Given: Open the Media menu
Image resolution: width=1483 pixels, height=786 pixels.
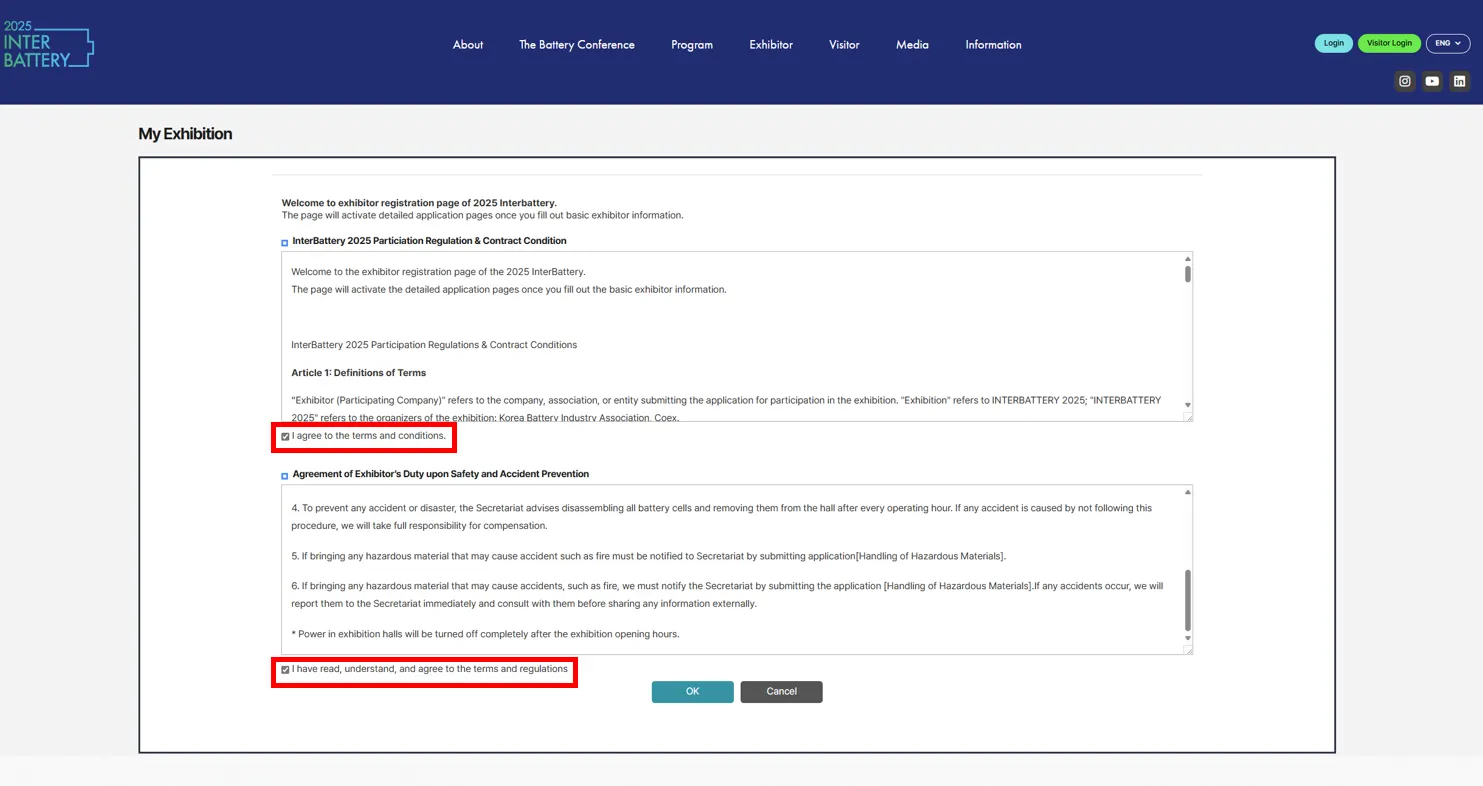Looking at the screenshot, I should click(912, 45).
